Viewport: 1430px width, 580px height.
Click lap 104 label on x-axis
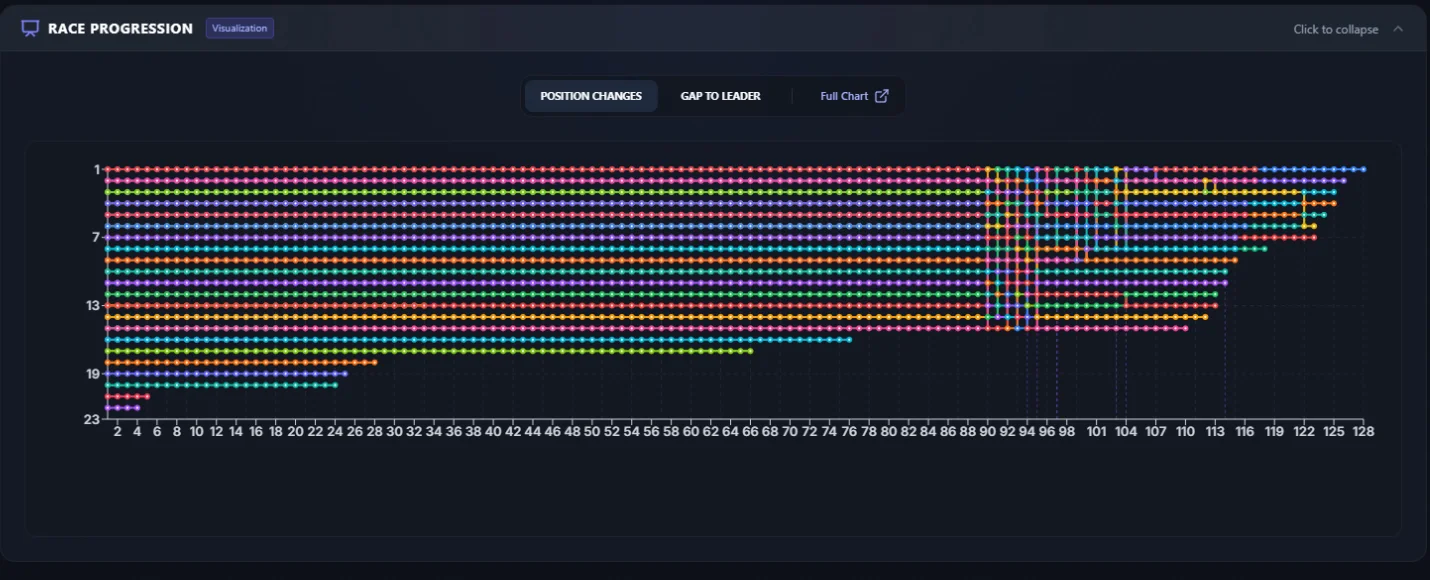click(1126, 432)
